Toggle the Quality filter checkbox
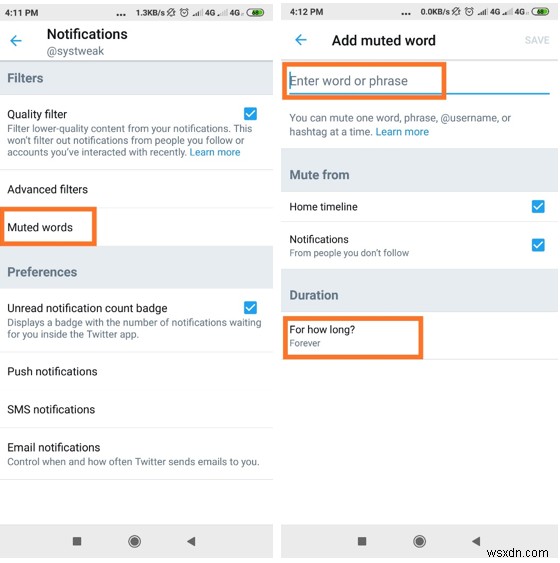The image size is (560, 563). coord(250,114)
